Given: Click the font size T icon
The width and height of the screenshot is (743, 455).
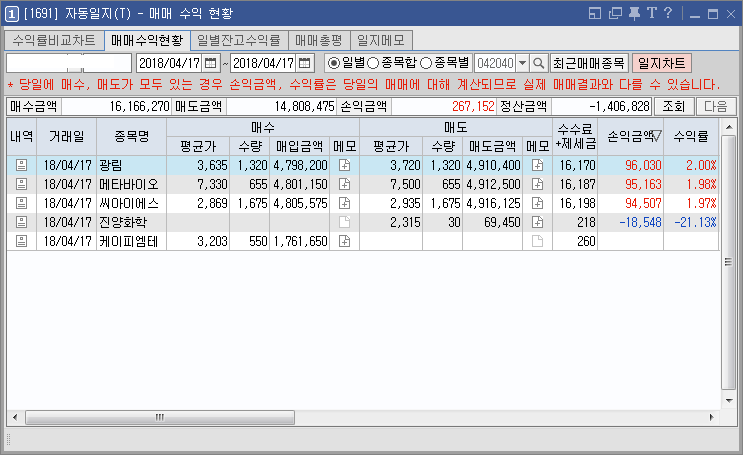Looking at the screenshot, I should pyautogui.click(x=652, y=13).
